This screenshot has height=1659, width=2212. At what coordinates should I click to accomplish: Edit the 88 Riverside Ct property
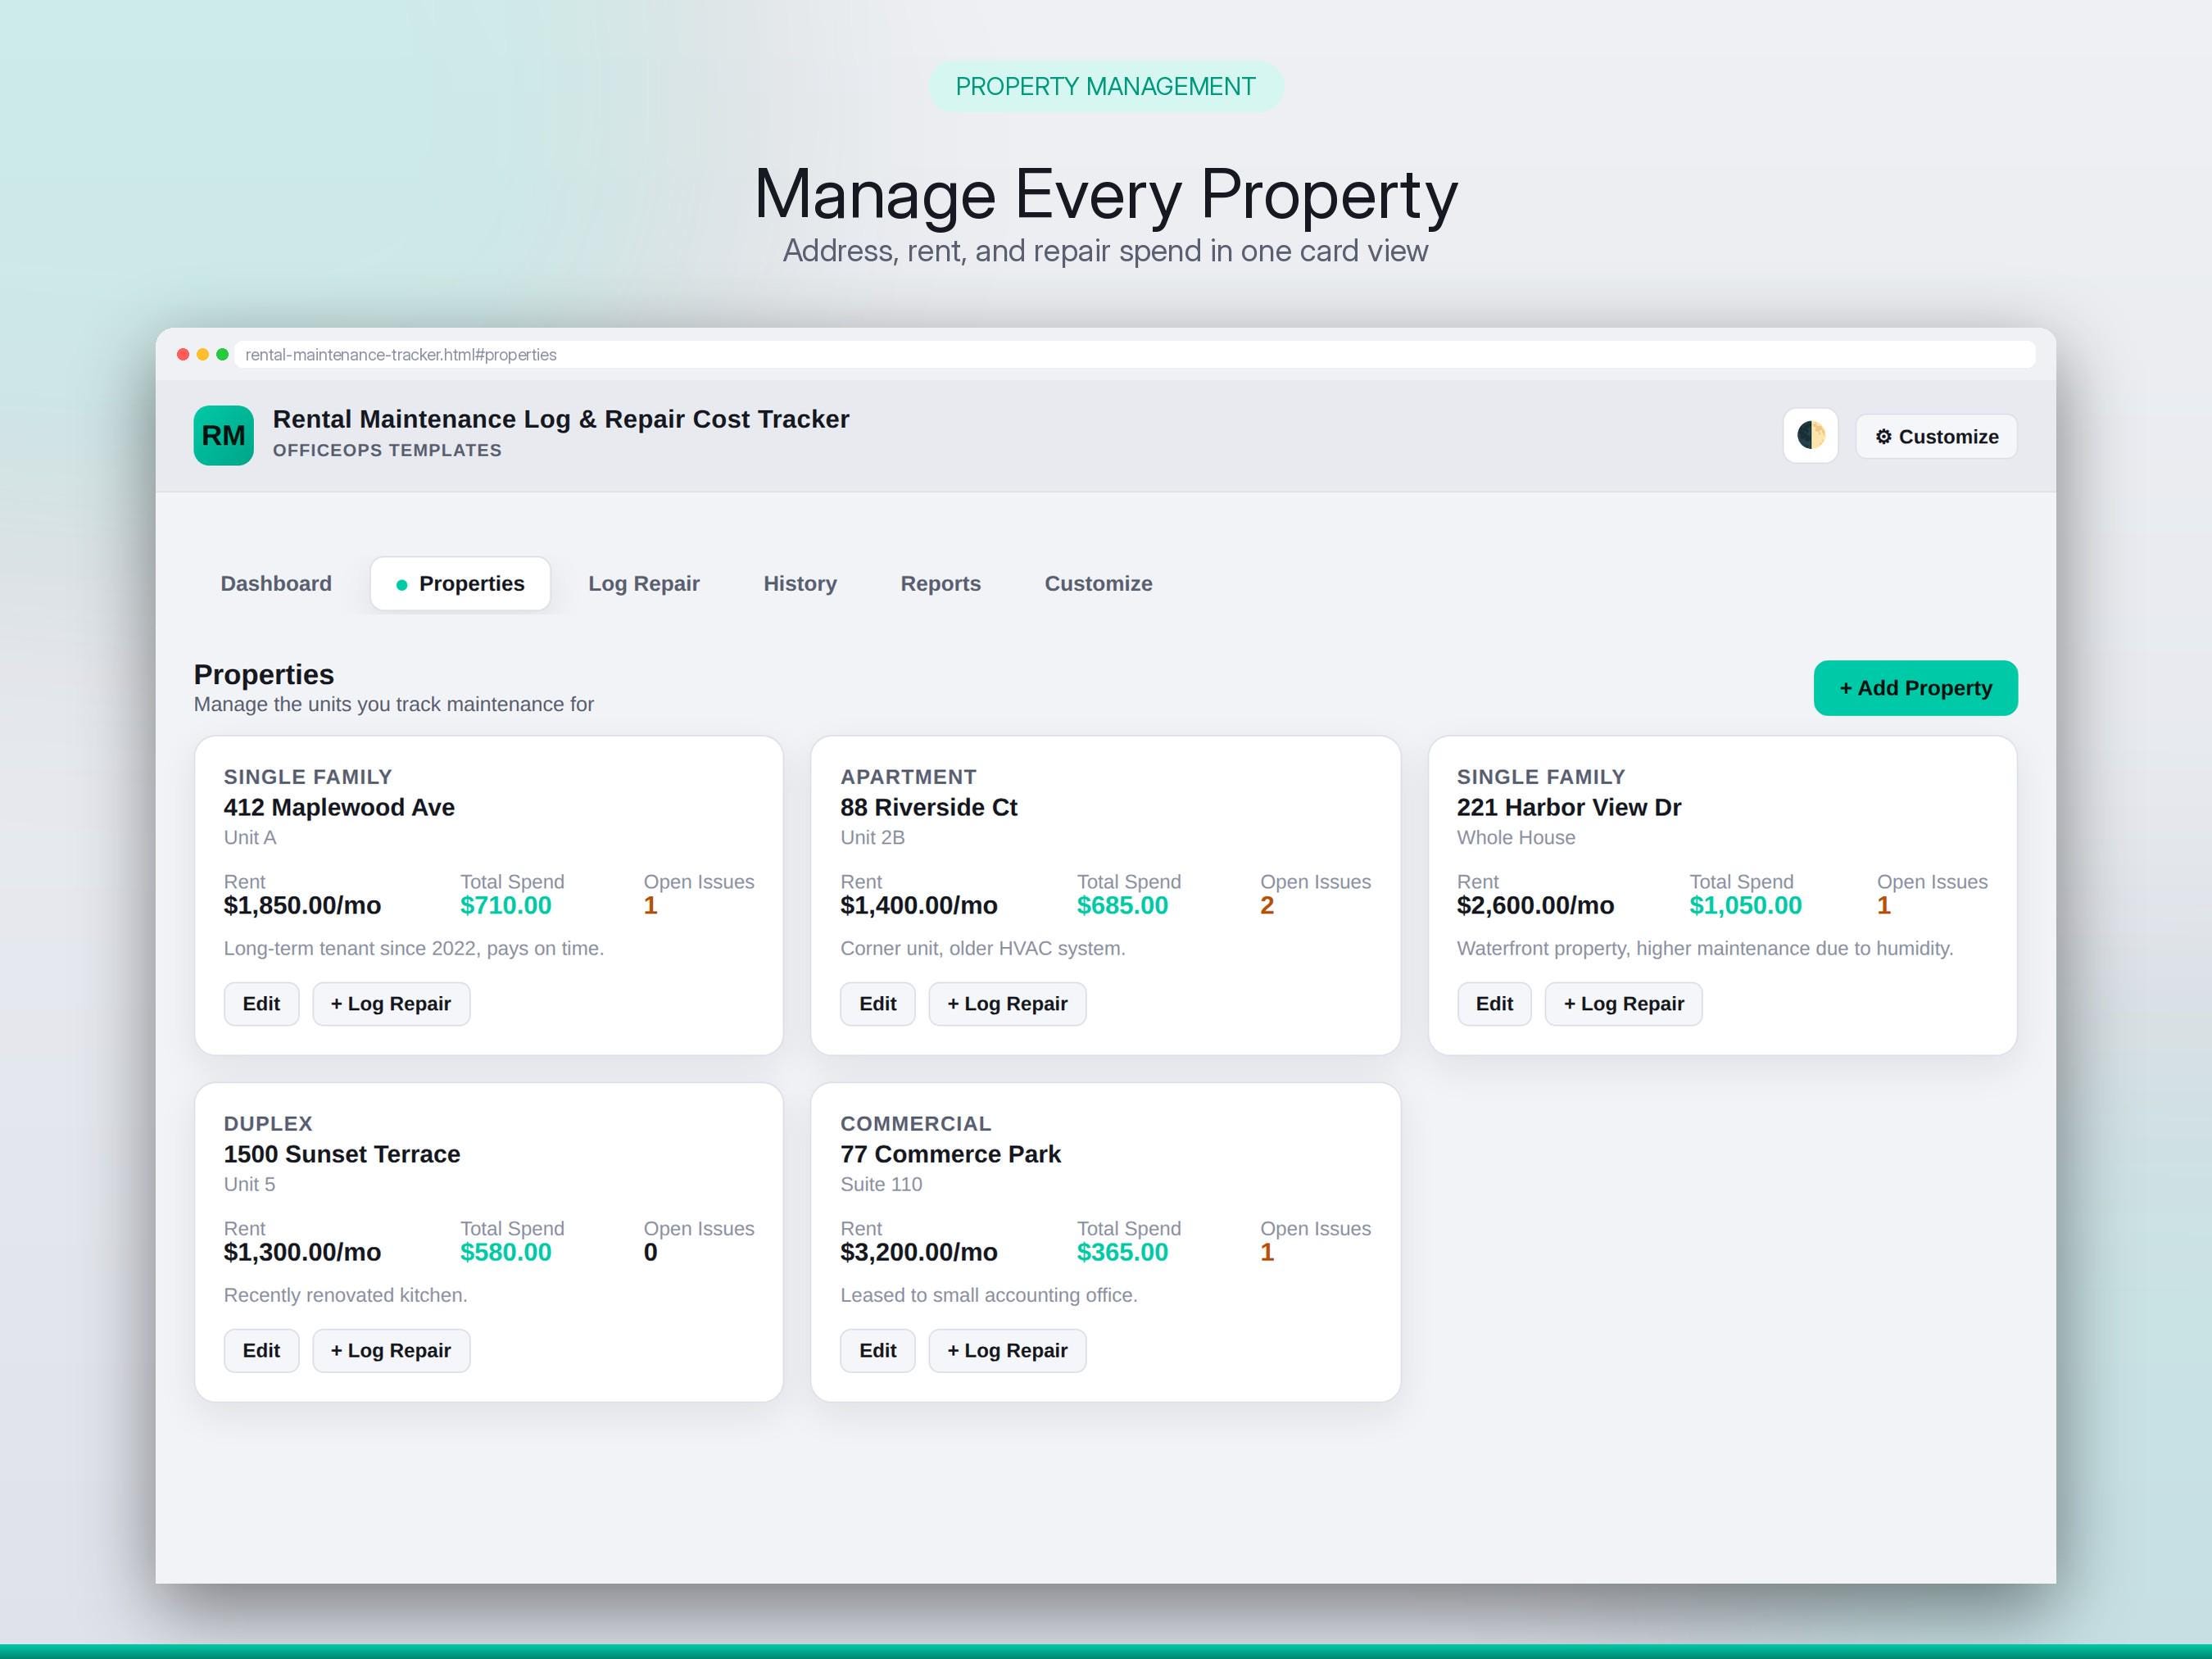coord(877,1003)
